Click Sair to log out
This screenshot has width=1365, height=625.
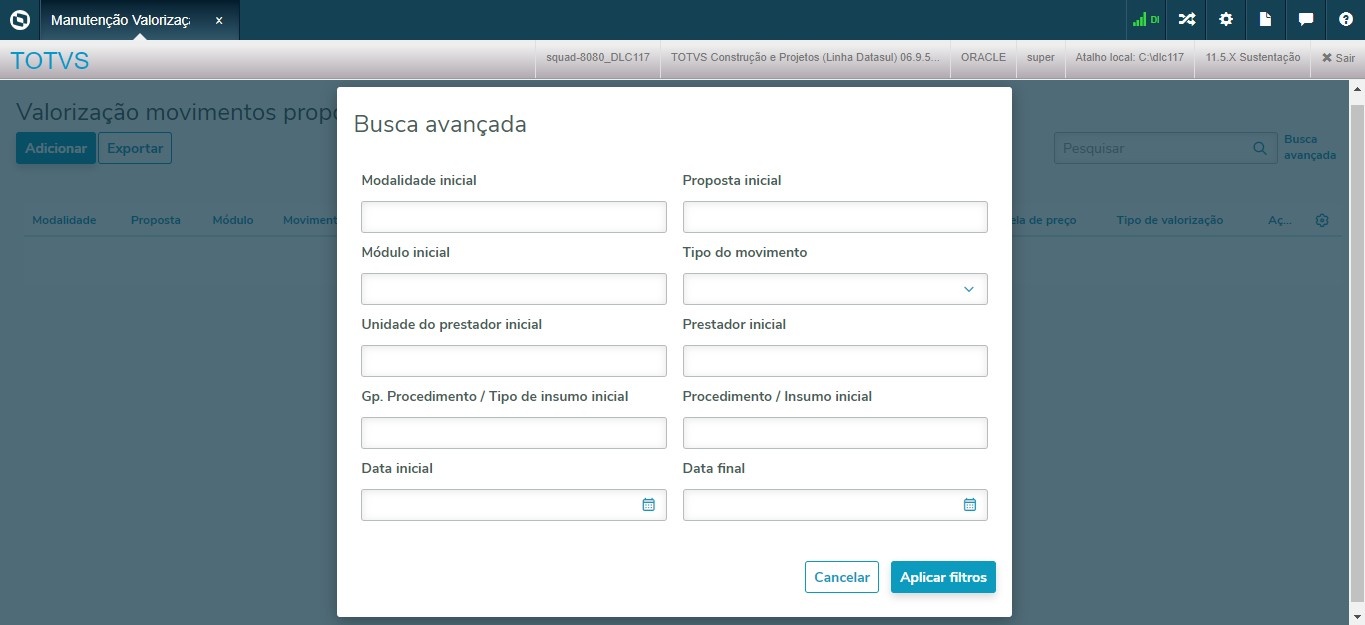tap(1338, 58)
